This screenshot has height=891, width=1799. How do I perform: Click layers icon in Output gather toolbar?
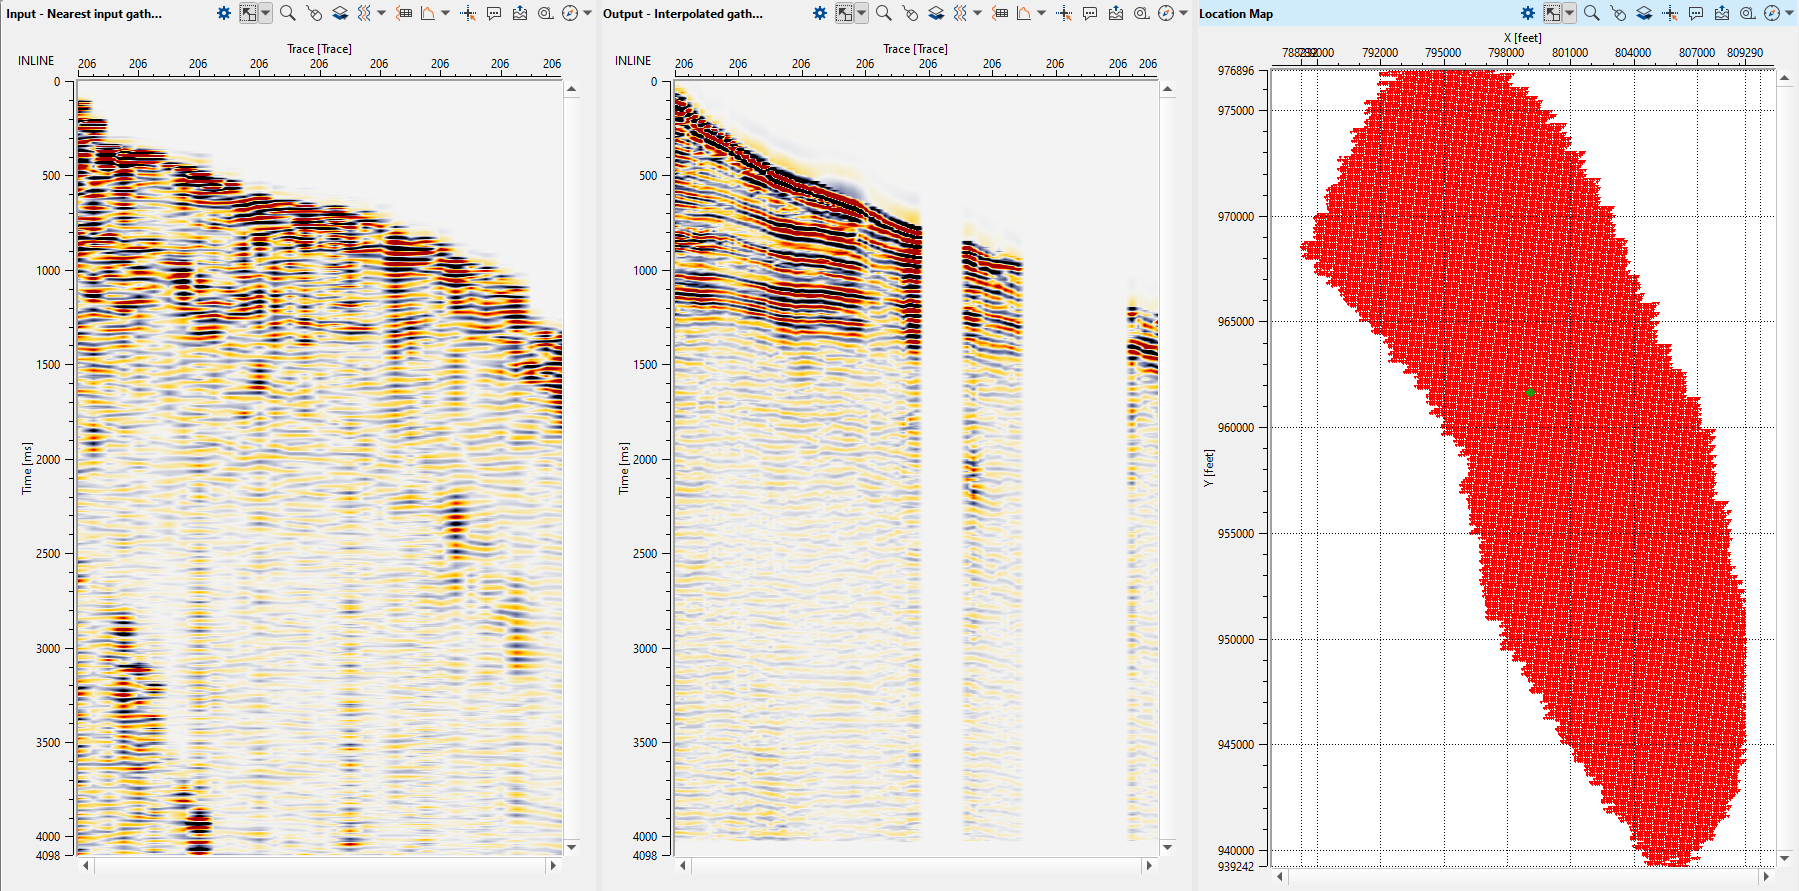tap(936, 13)
